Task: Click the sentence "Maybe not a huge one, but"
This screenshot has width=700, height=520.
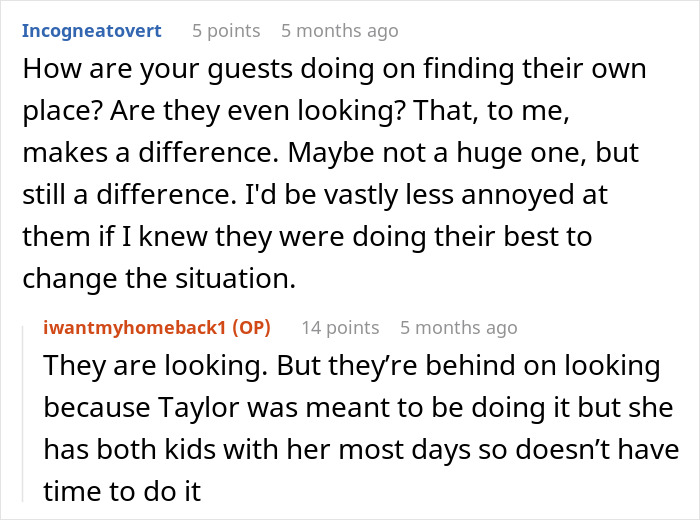Action: 463,154
